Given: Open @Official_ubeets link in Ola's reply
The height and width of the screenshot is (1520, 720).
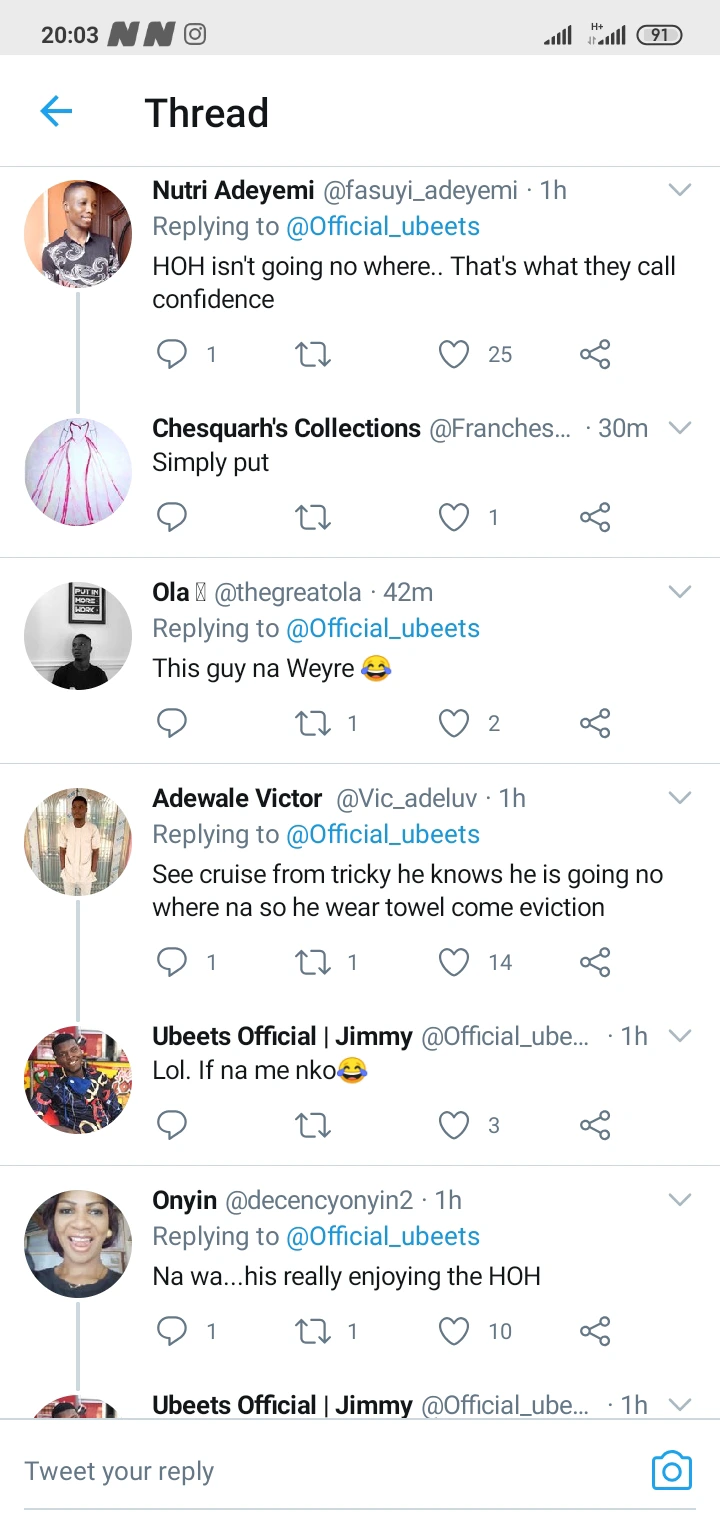Looking at the screenshot, I should click(383, 629).
